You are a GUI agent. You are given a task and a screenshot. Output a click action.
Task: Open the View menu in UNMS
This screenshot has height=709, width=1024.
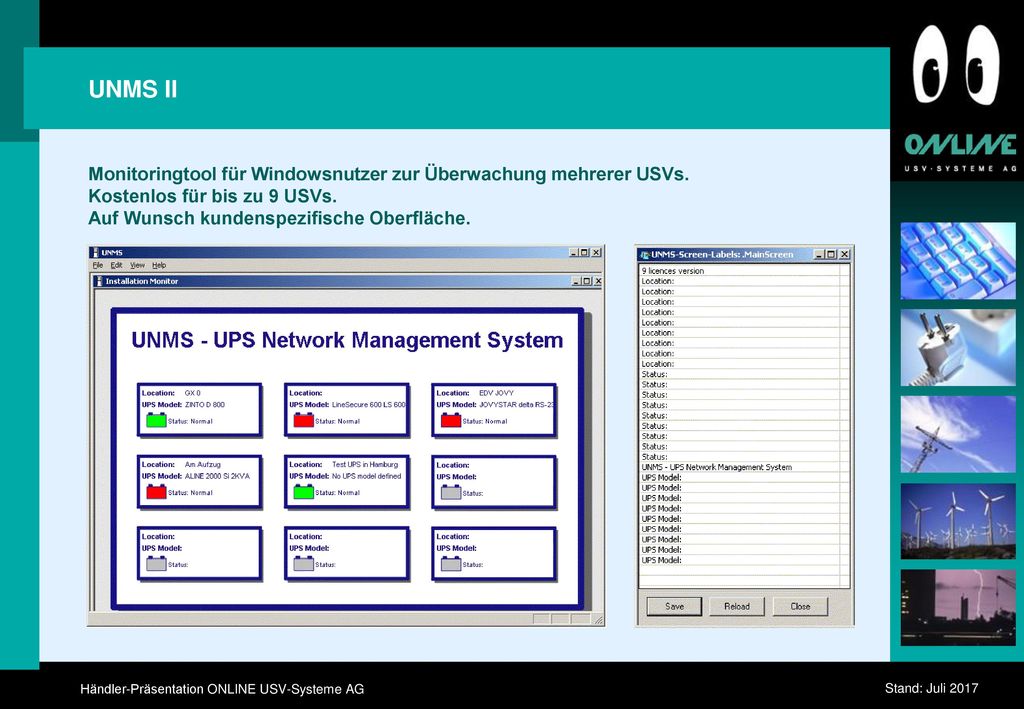click(137, 265)
